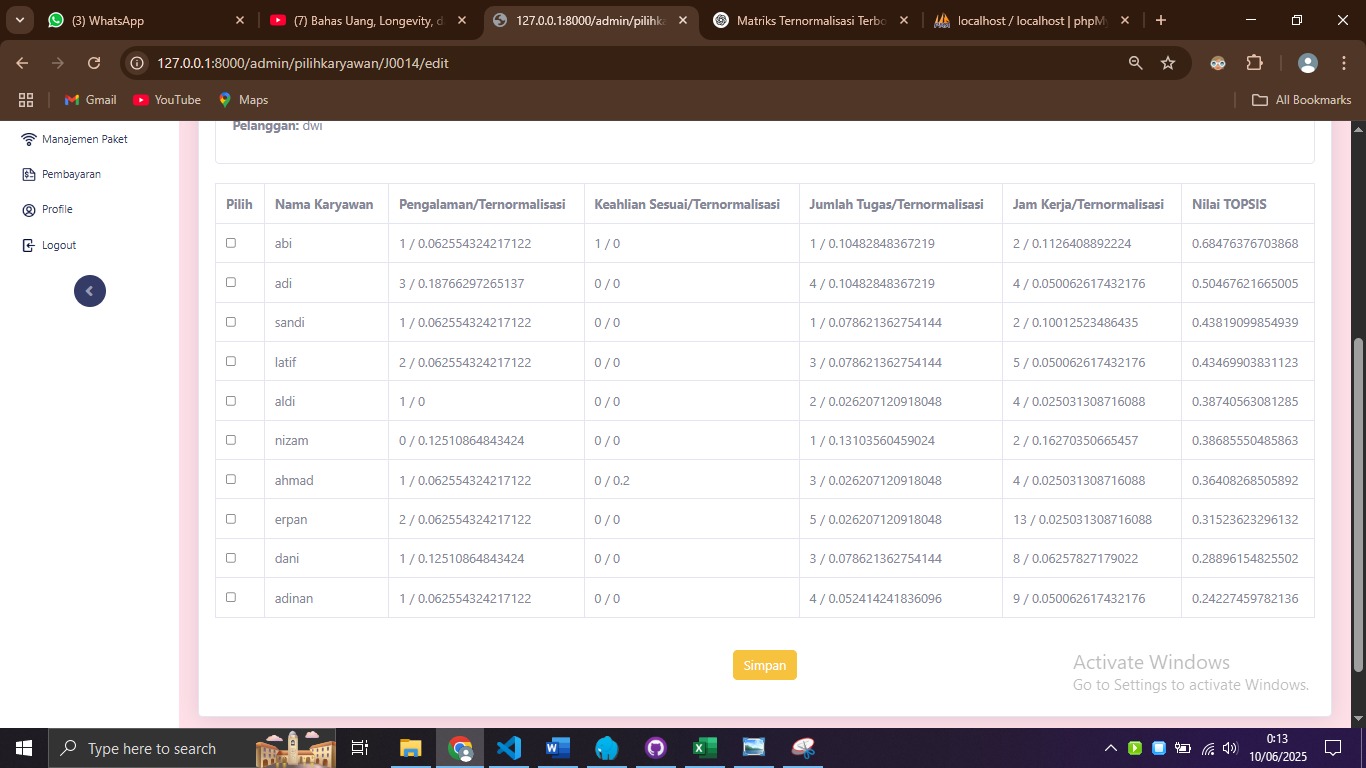Click the Logout icon in sidebar

click(x=29, y=245)
